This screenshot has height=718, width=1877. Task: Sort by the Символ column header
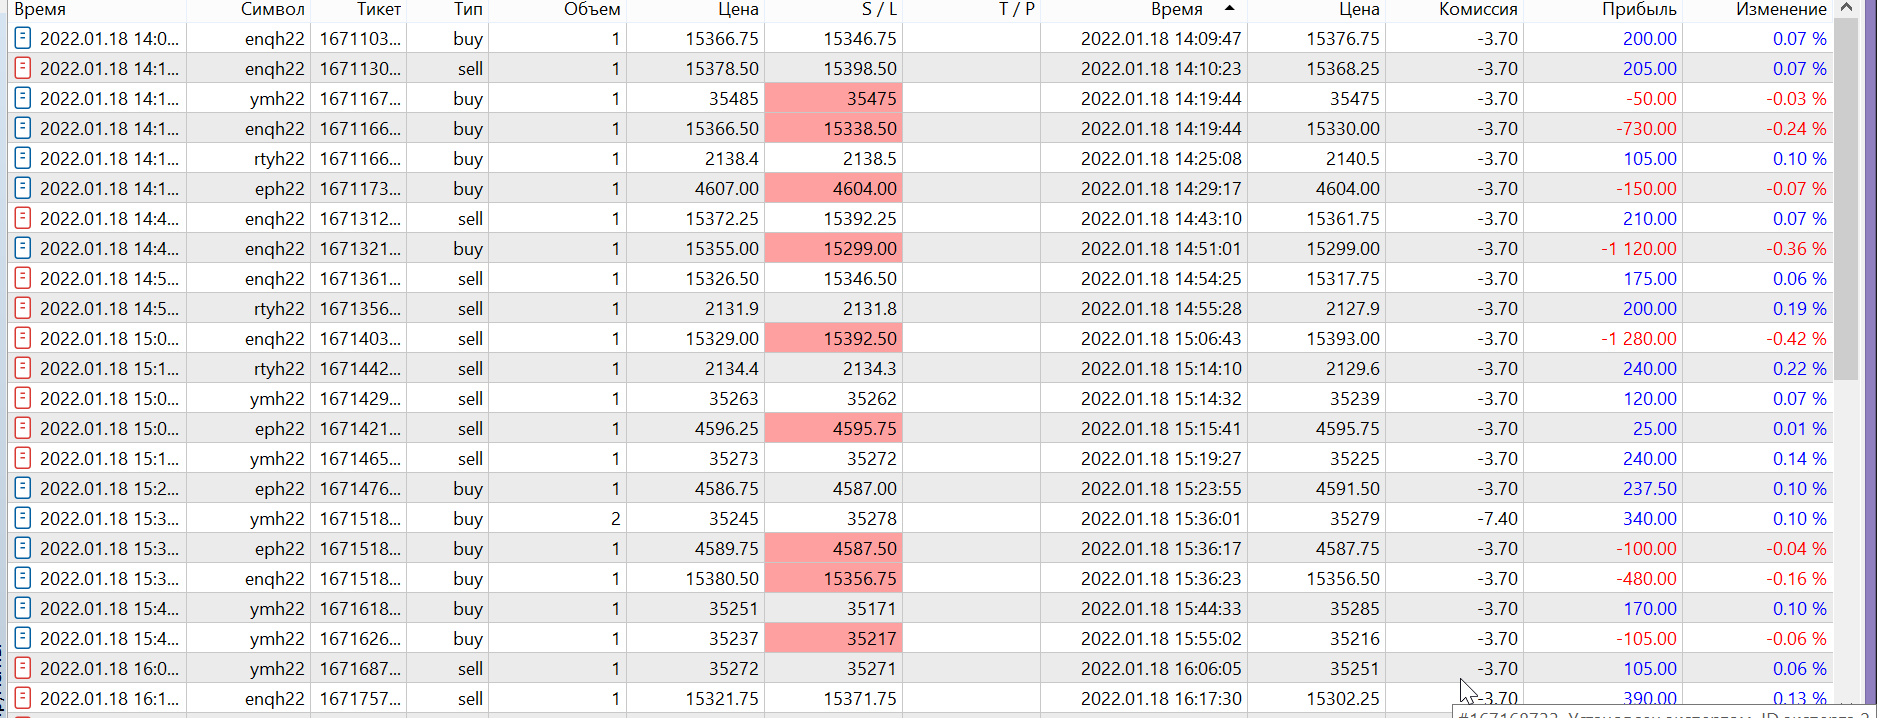click(272, 9)
